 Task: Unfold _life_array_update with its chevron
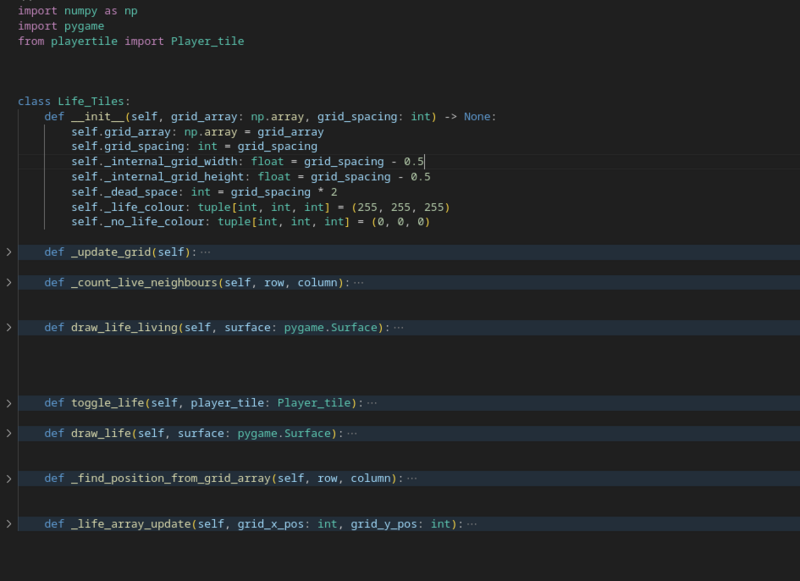click(9, 524)
